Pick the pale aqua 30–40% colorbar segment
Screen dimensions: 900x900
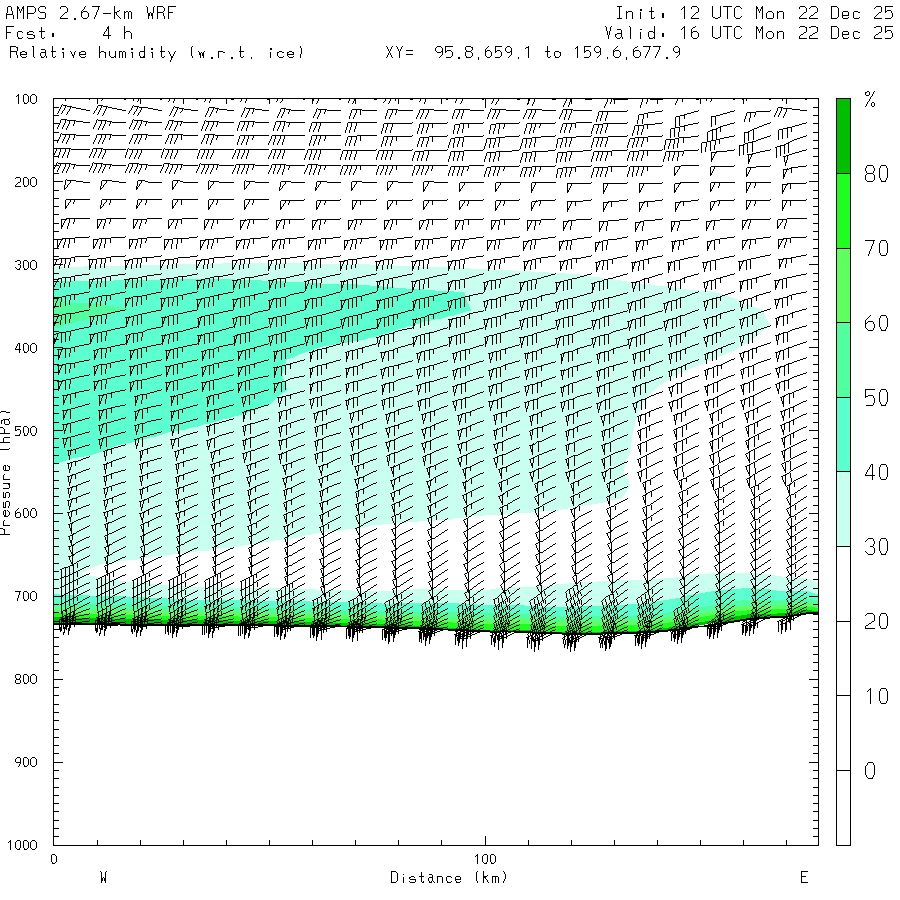coord(843,509)
